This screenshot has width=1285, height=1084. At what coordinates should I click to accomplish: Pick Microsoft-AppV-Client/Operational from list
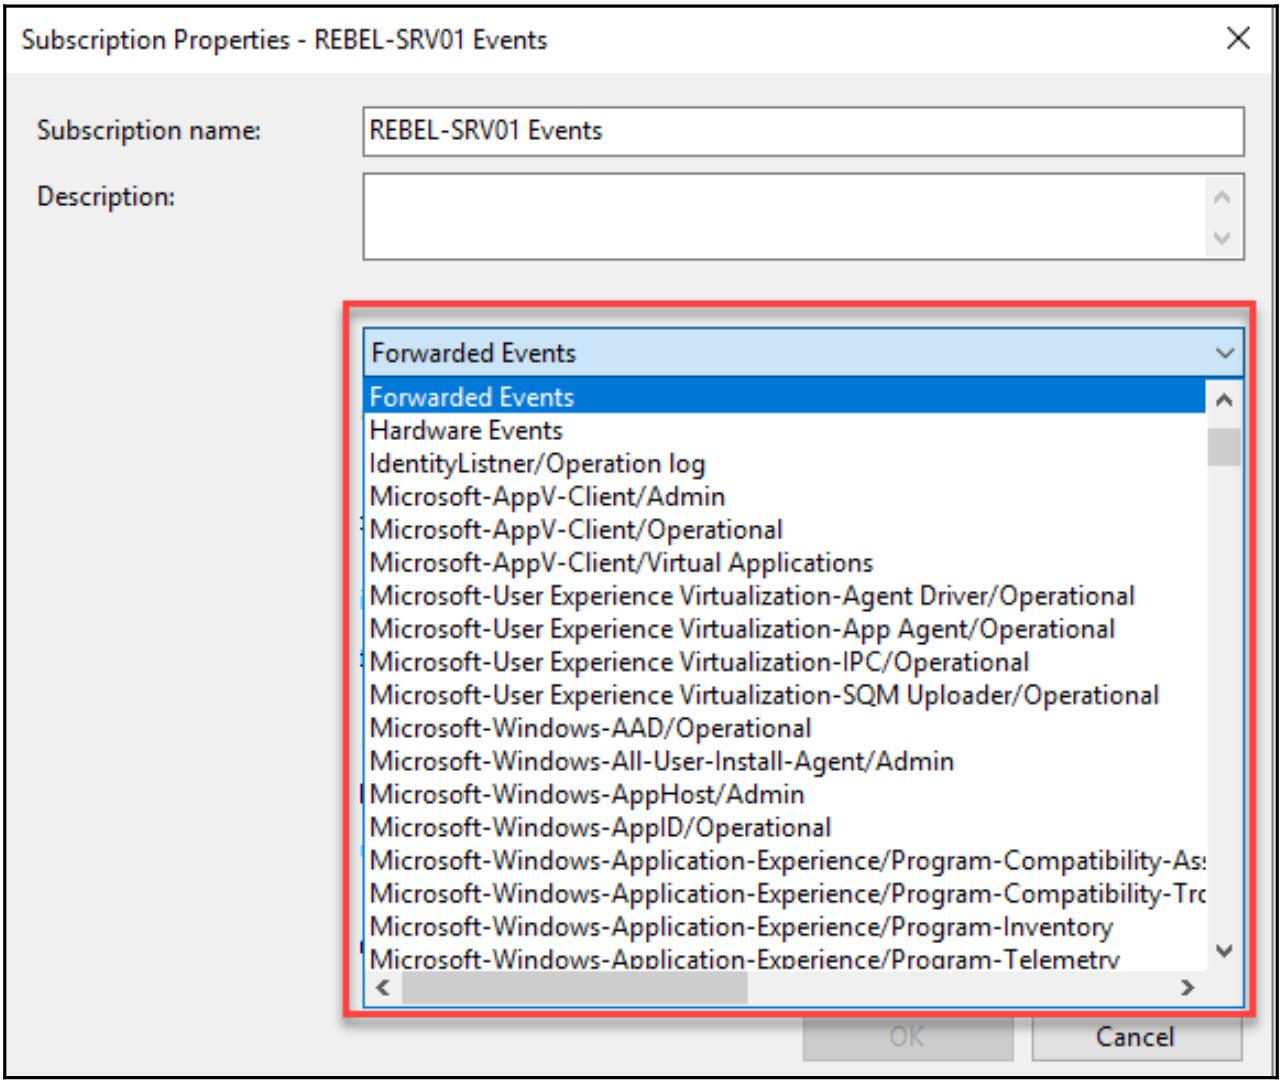pos(576,530)
